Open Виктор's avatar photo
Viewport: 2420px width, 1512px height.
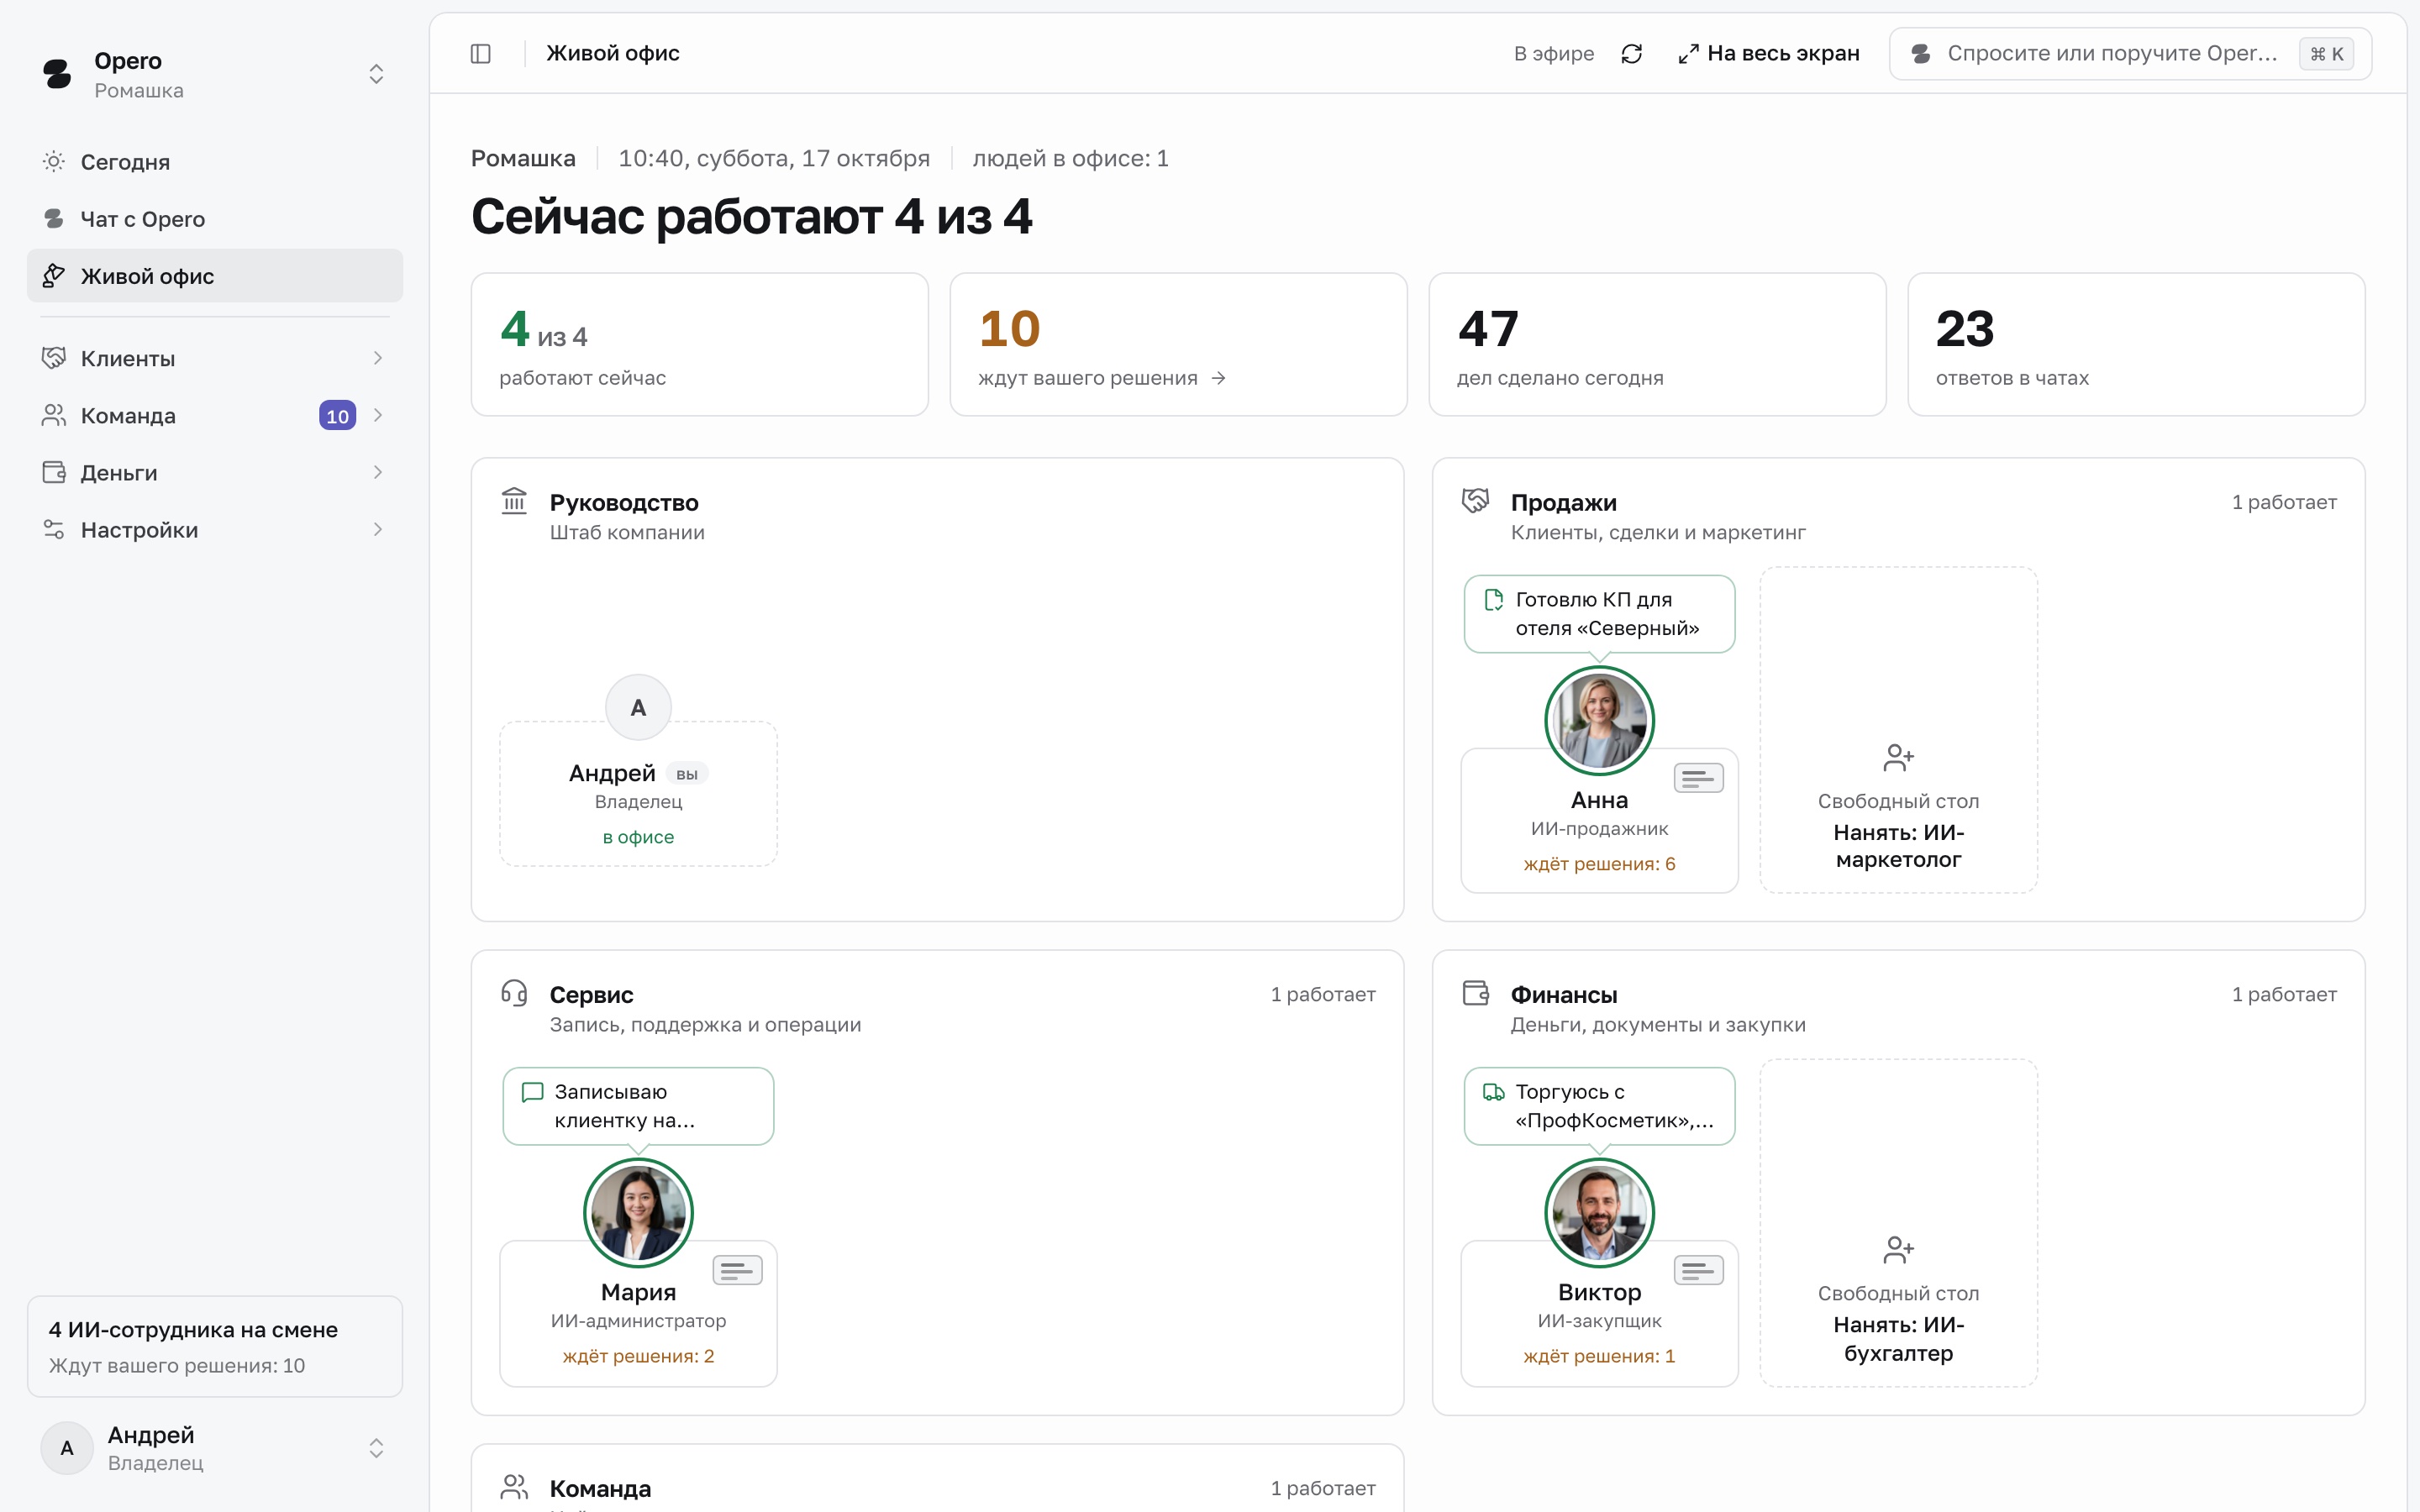pyautogui.click(x=1599, y=1212)
